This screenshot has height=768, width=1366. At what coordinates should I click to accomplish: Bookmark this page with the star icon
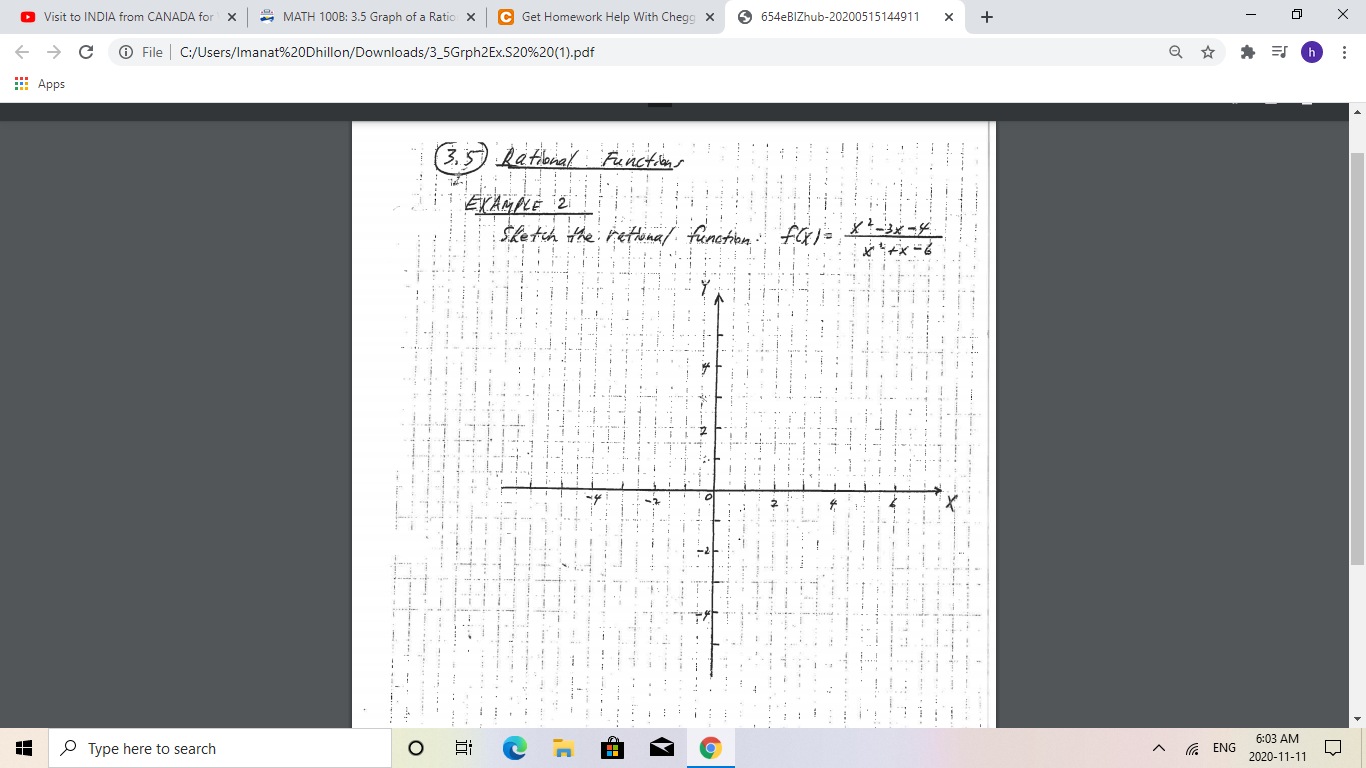1207,52
